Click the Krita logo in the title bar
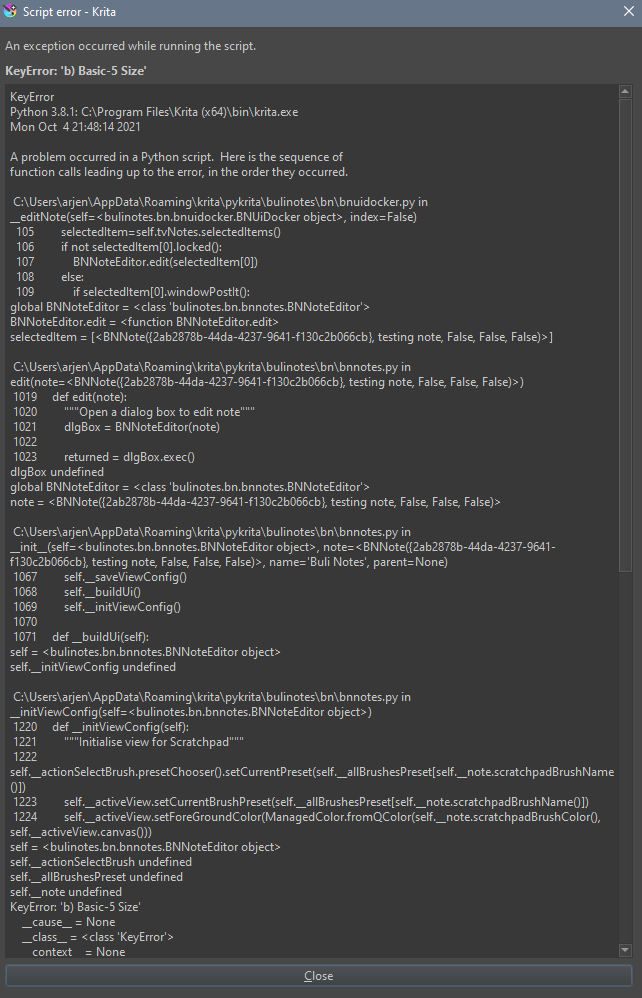This screenshot has height=998, width=642. click(x=10, y=11)
